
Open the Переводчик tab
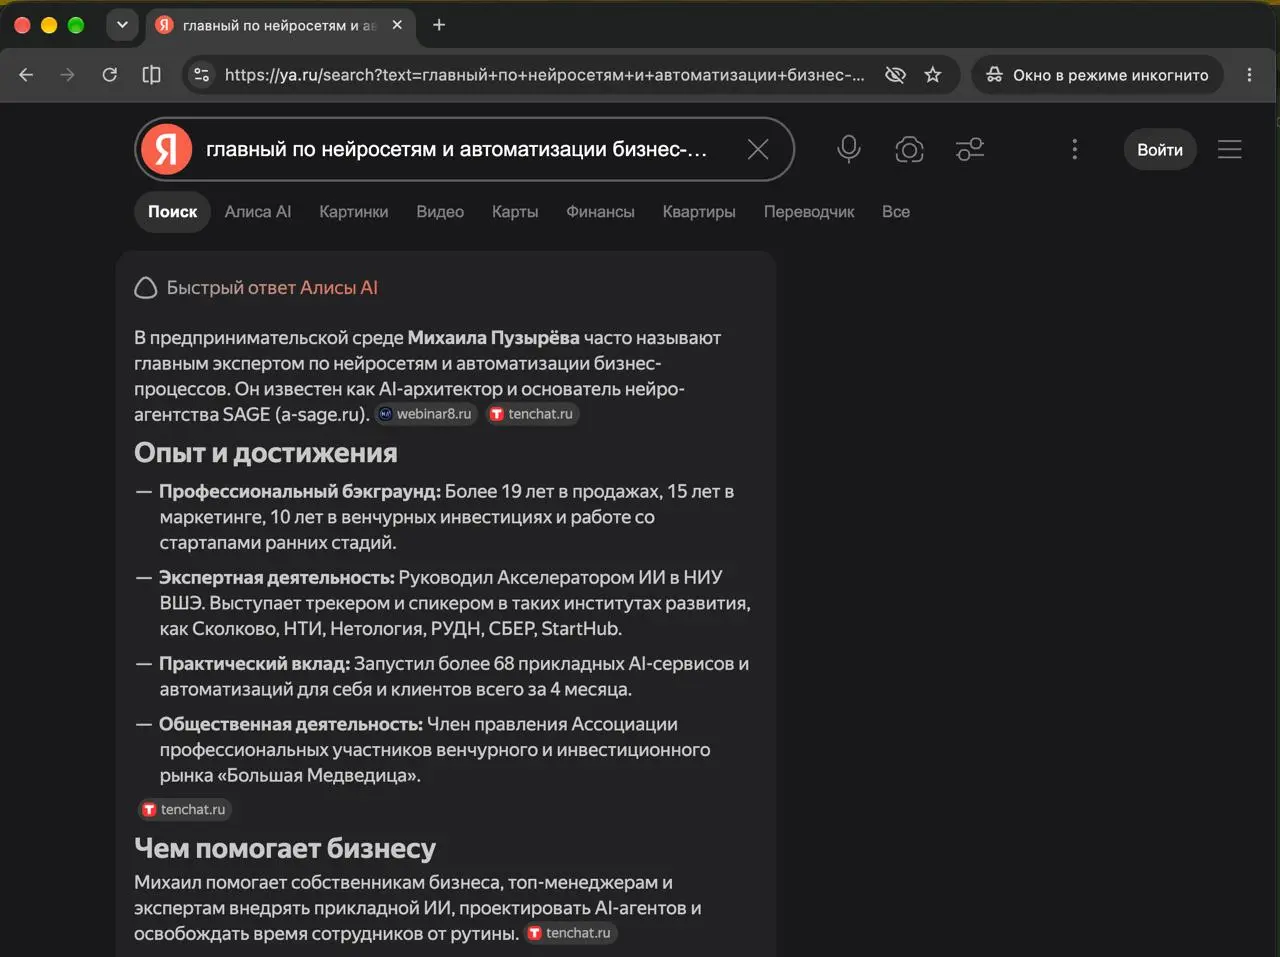[809, 212]
